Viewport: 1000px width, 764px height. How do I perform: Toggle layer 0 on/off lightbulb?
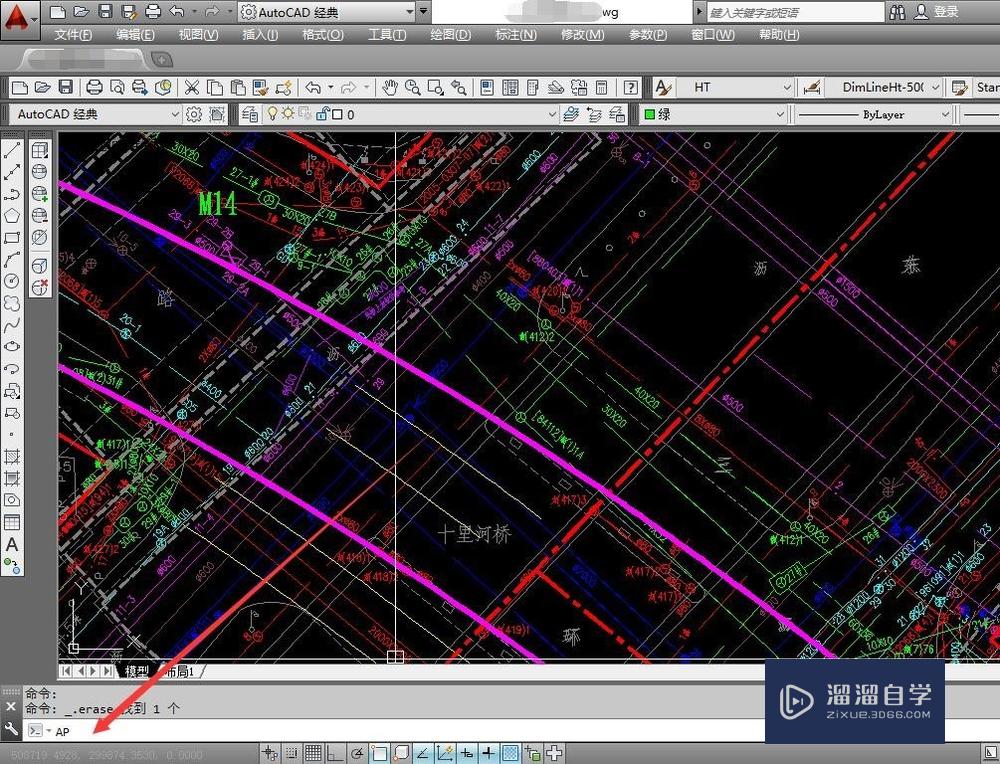pyautogui.click(x=271, y=114)
